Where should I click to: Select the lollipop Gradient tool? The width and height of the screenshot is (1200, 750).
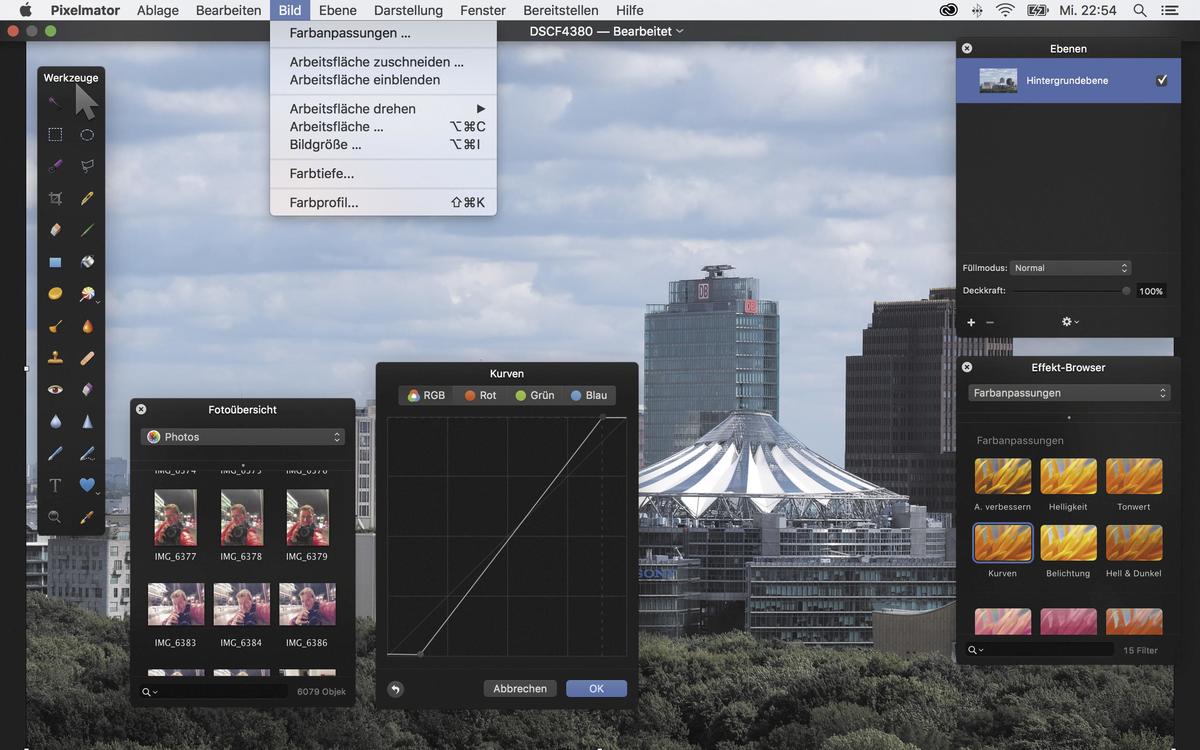click(x=87, y=294)
